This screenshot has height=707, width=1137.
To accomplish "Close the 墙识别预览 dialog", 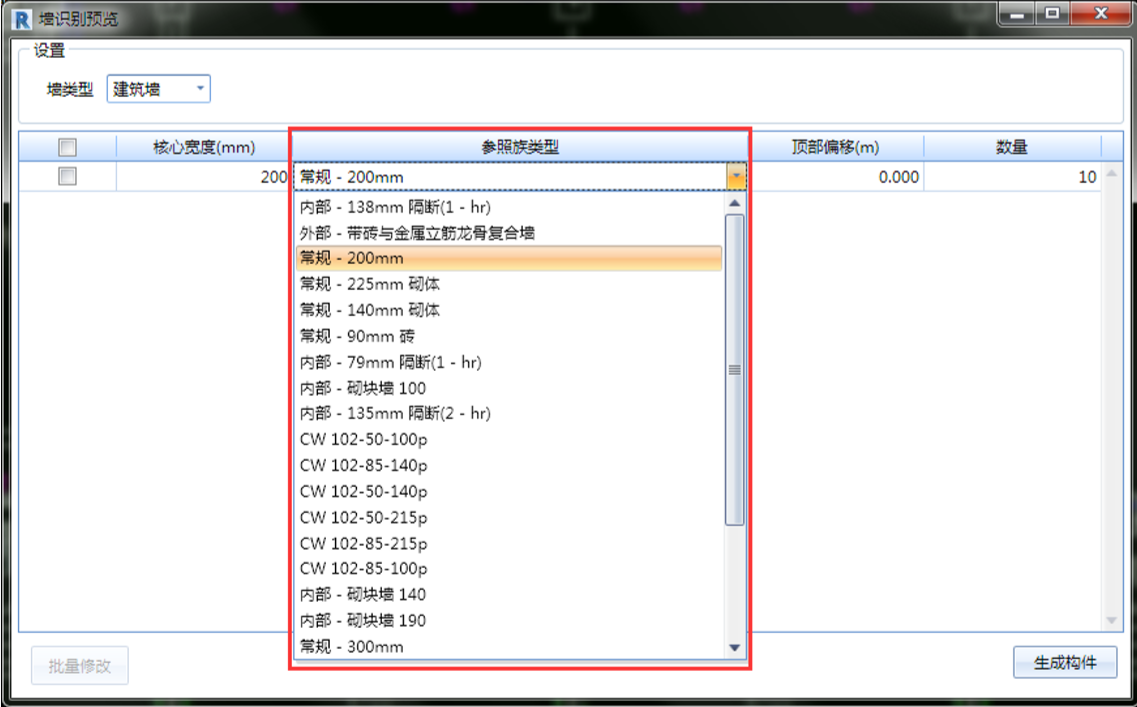I will [1101, 14].
